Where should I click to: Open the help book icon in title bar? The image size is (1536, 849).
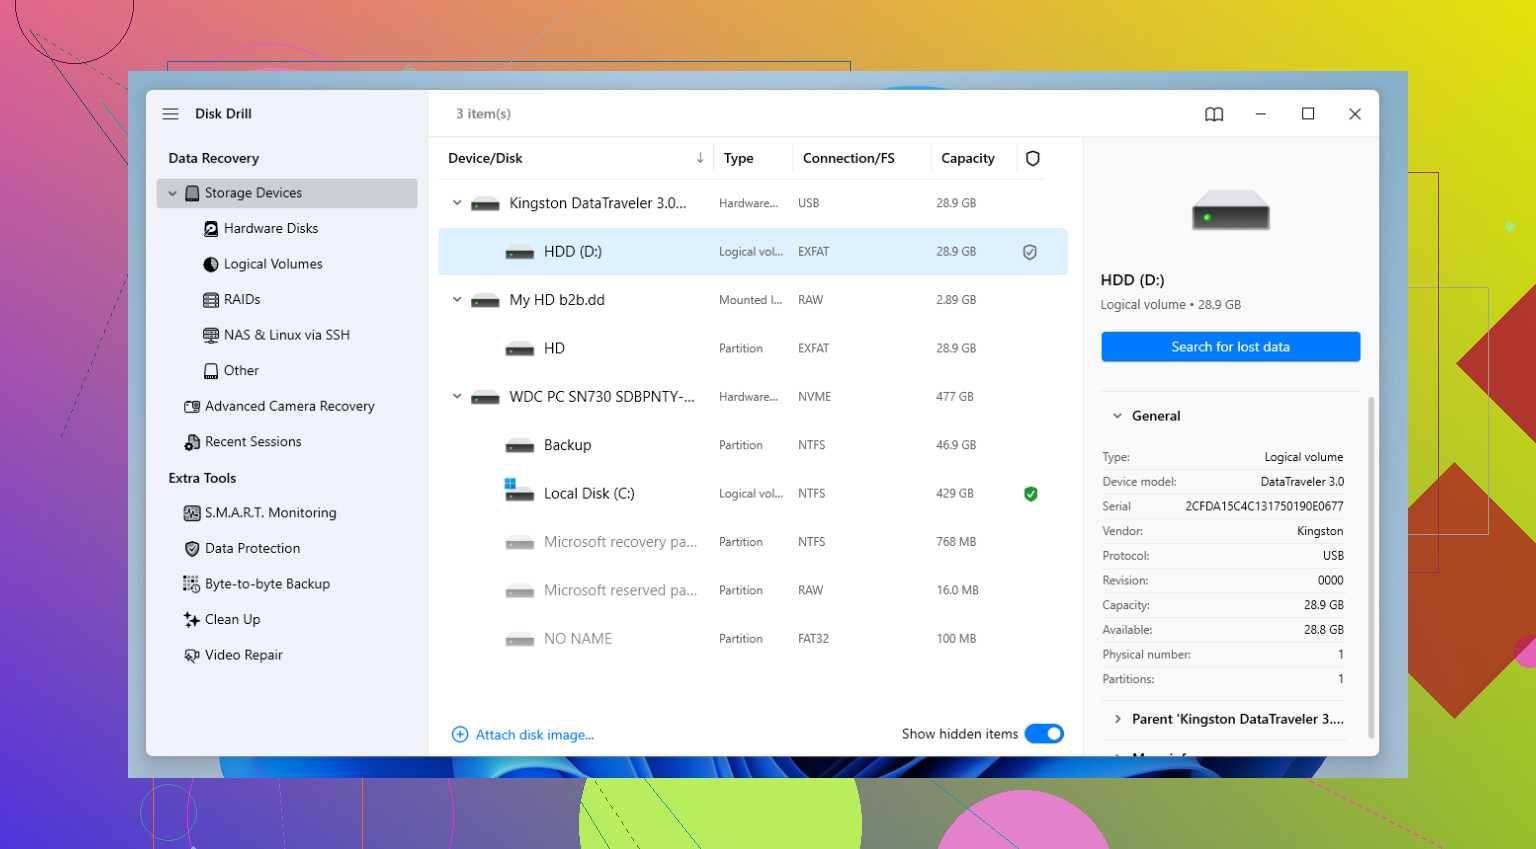(x=1214, y=114)
